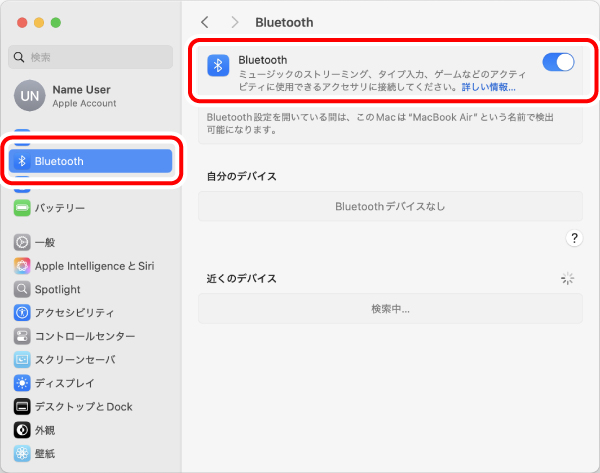Click the Bluetooth icon in the sidebar
600x473 pixels.
(22, 161)
